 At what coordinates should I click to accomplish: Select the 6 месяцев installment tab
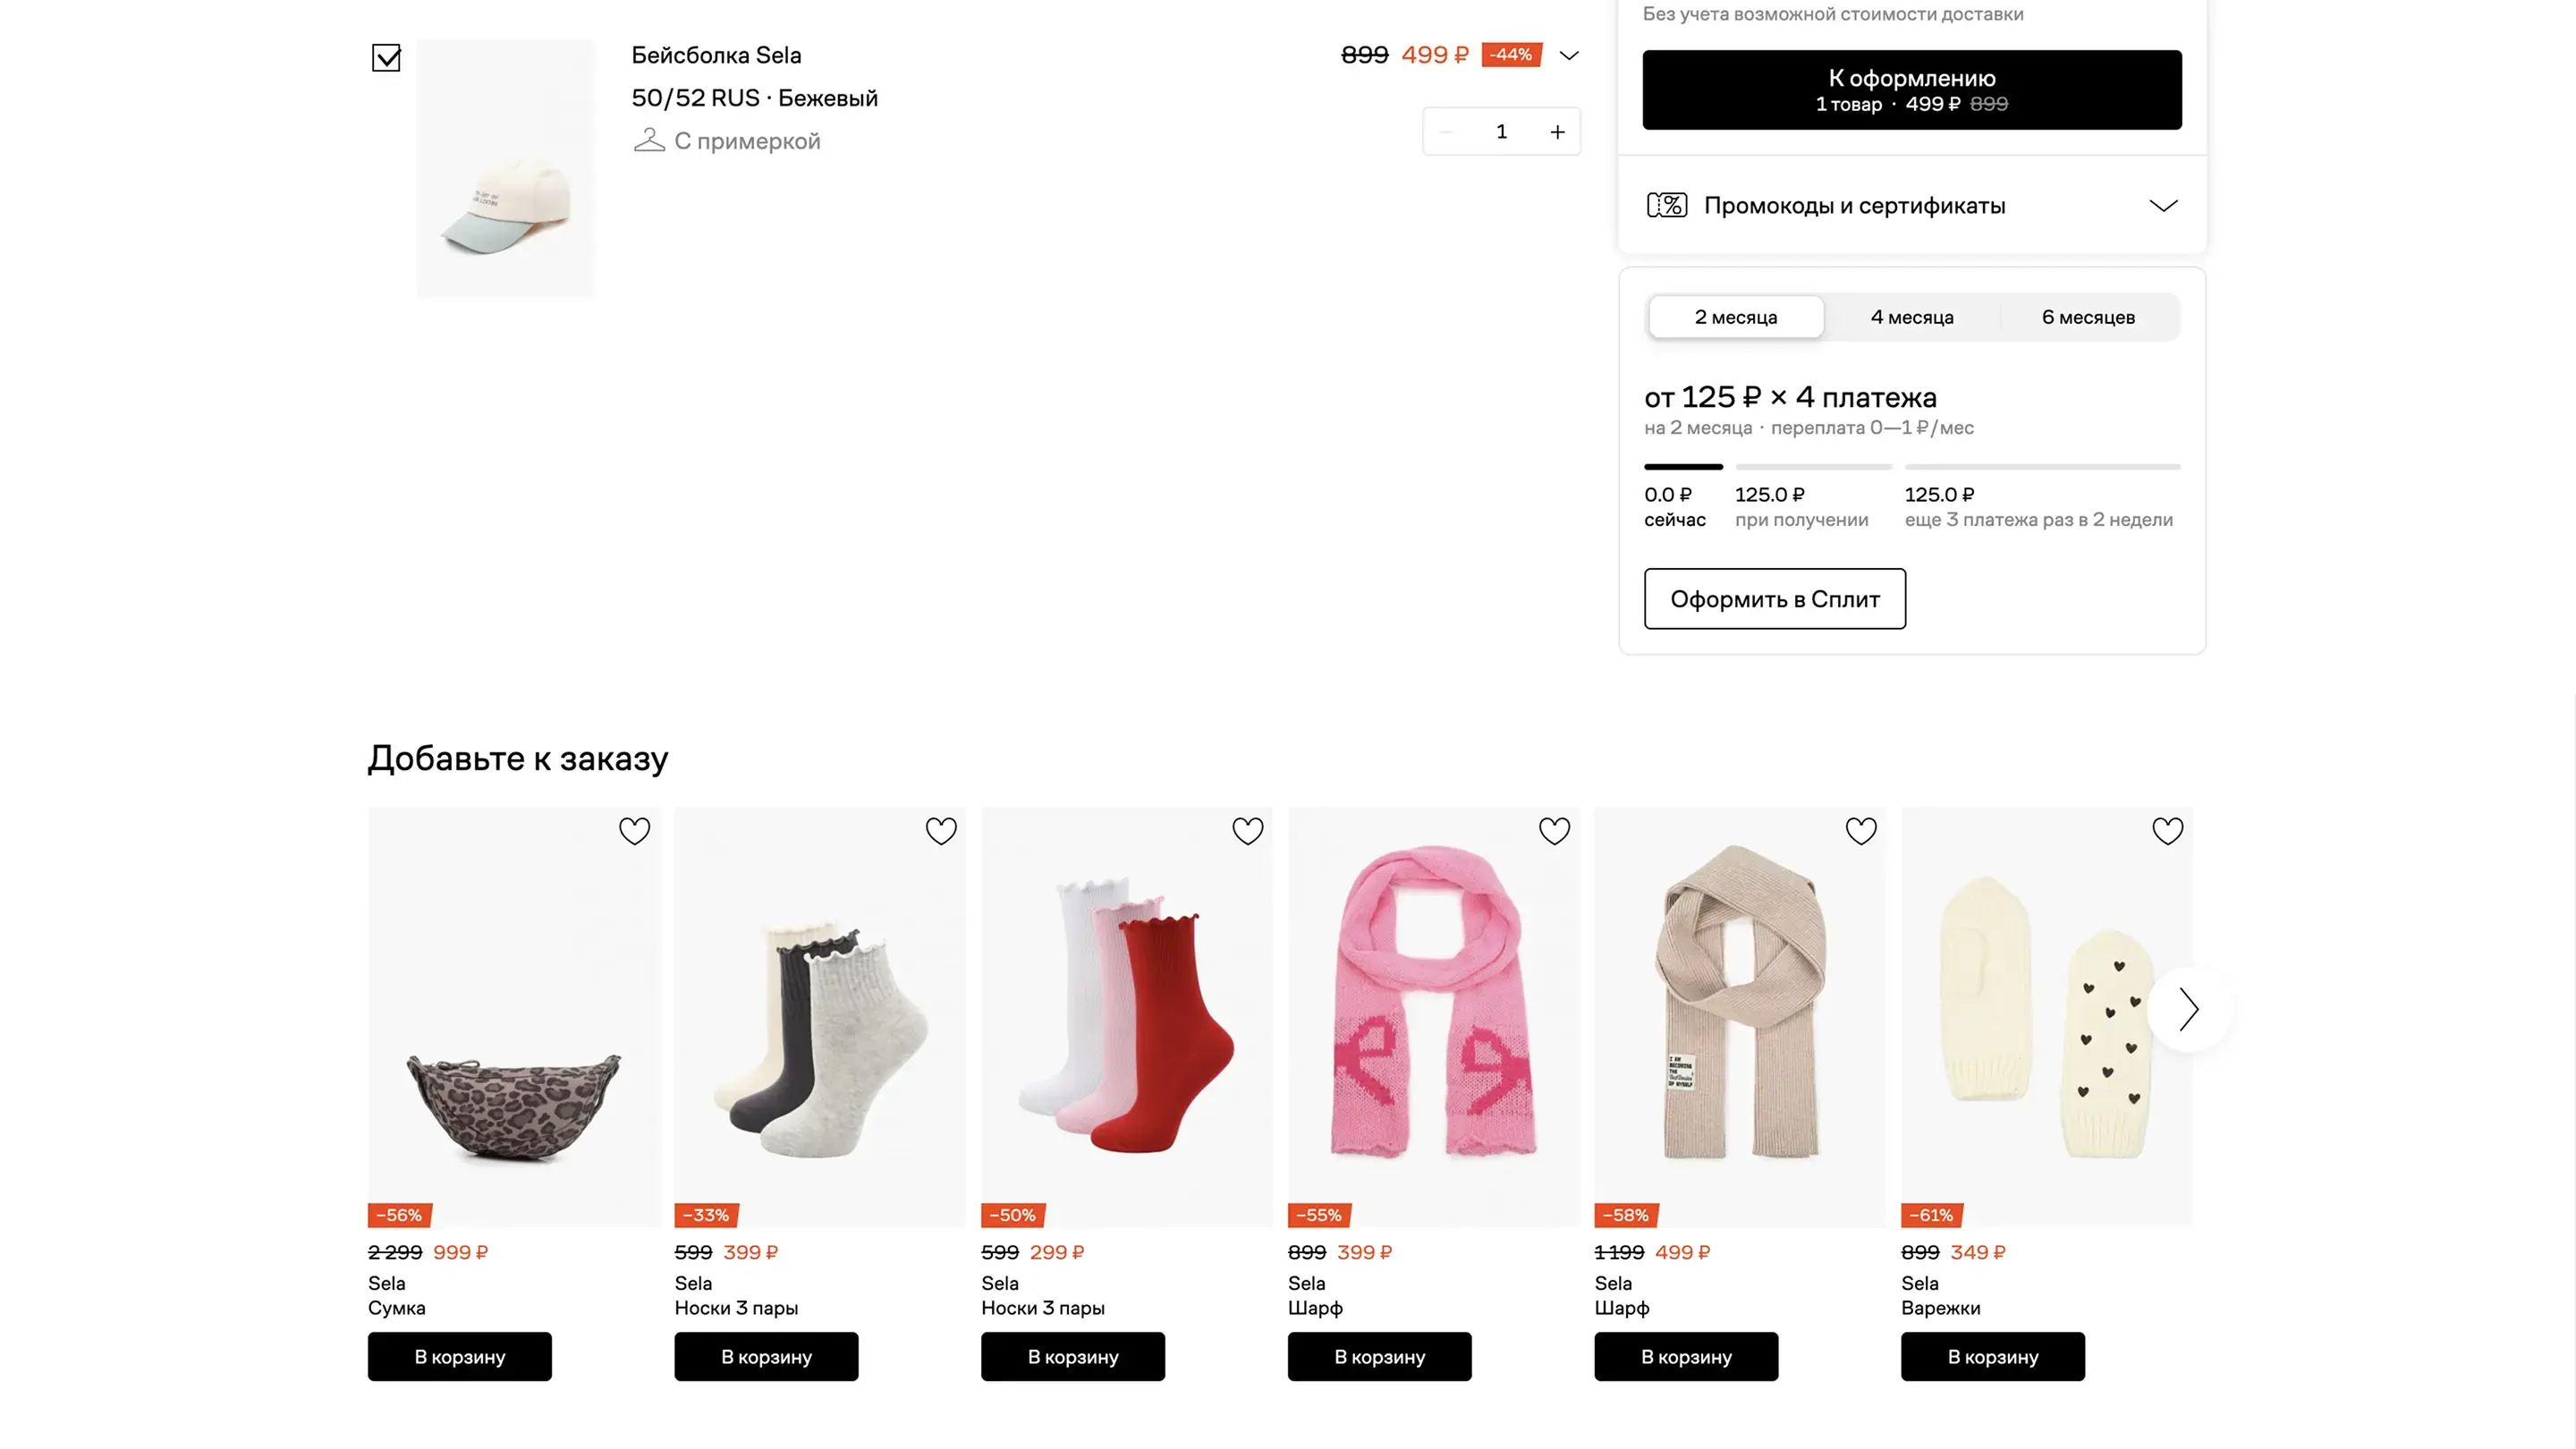point(2088,317)
